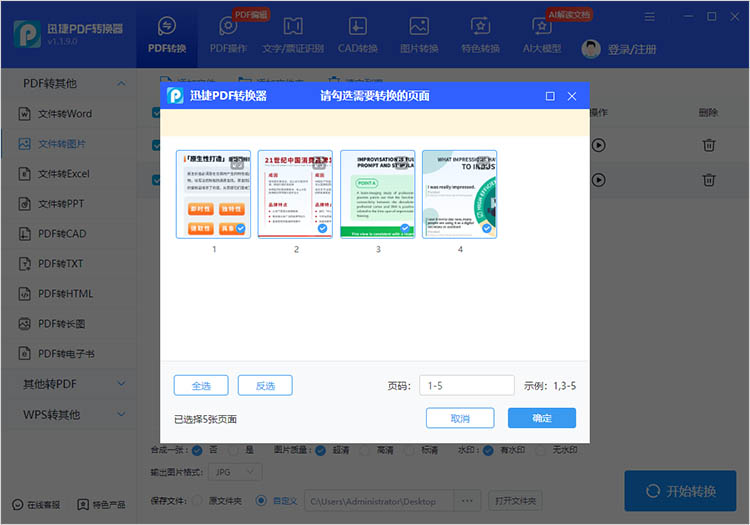This screenshot has width=750, height=525.
Task: Uncheck the checkmark on page 1 thumbnail
Action: pos(240,229)
